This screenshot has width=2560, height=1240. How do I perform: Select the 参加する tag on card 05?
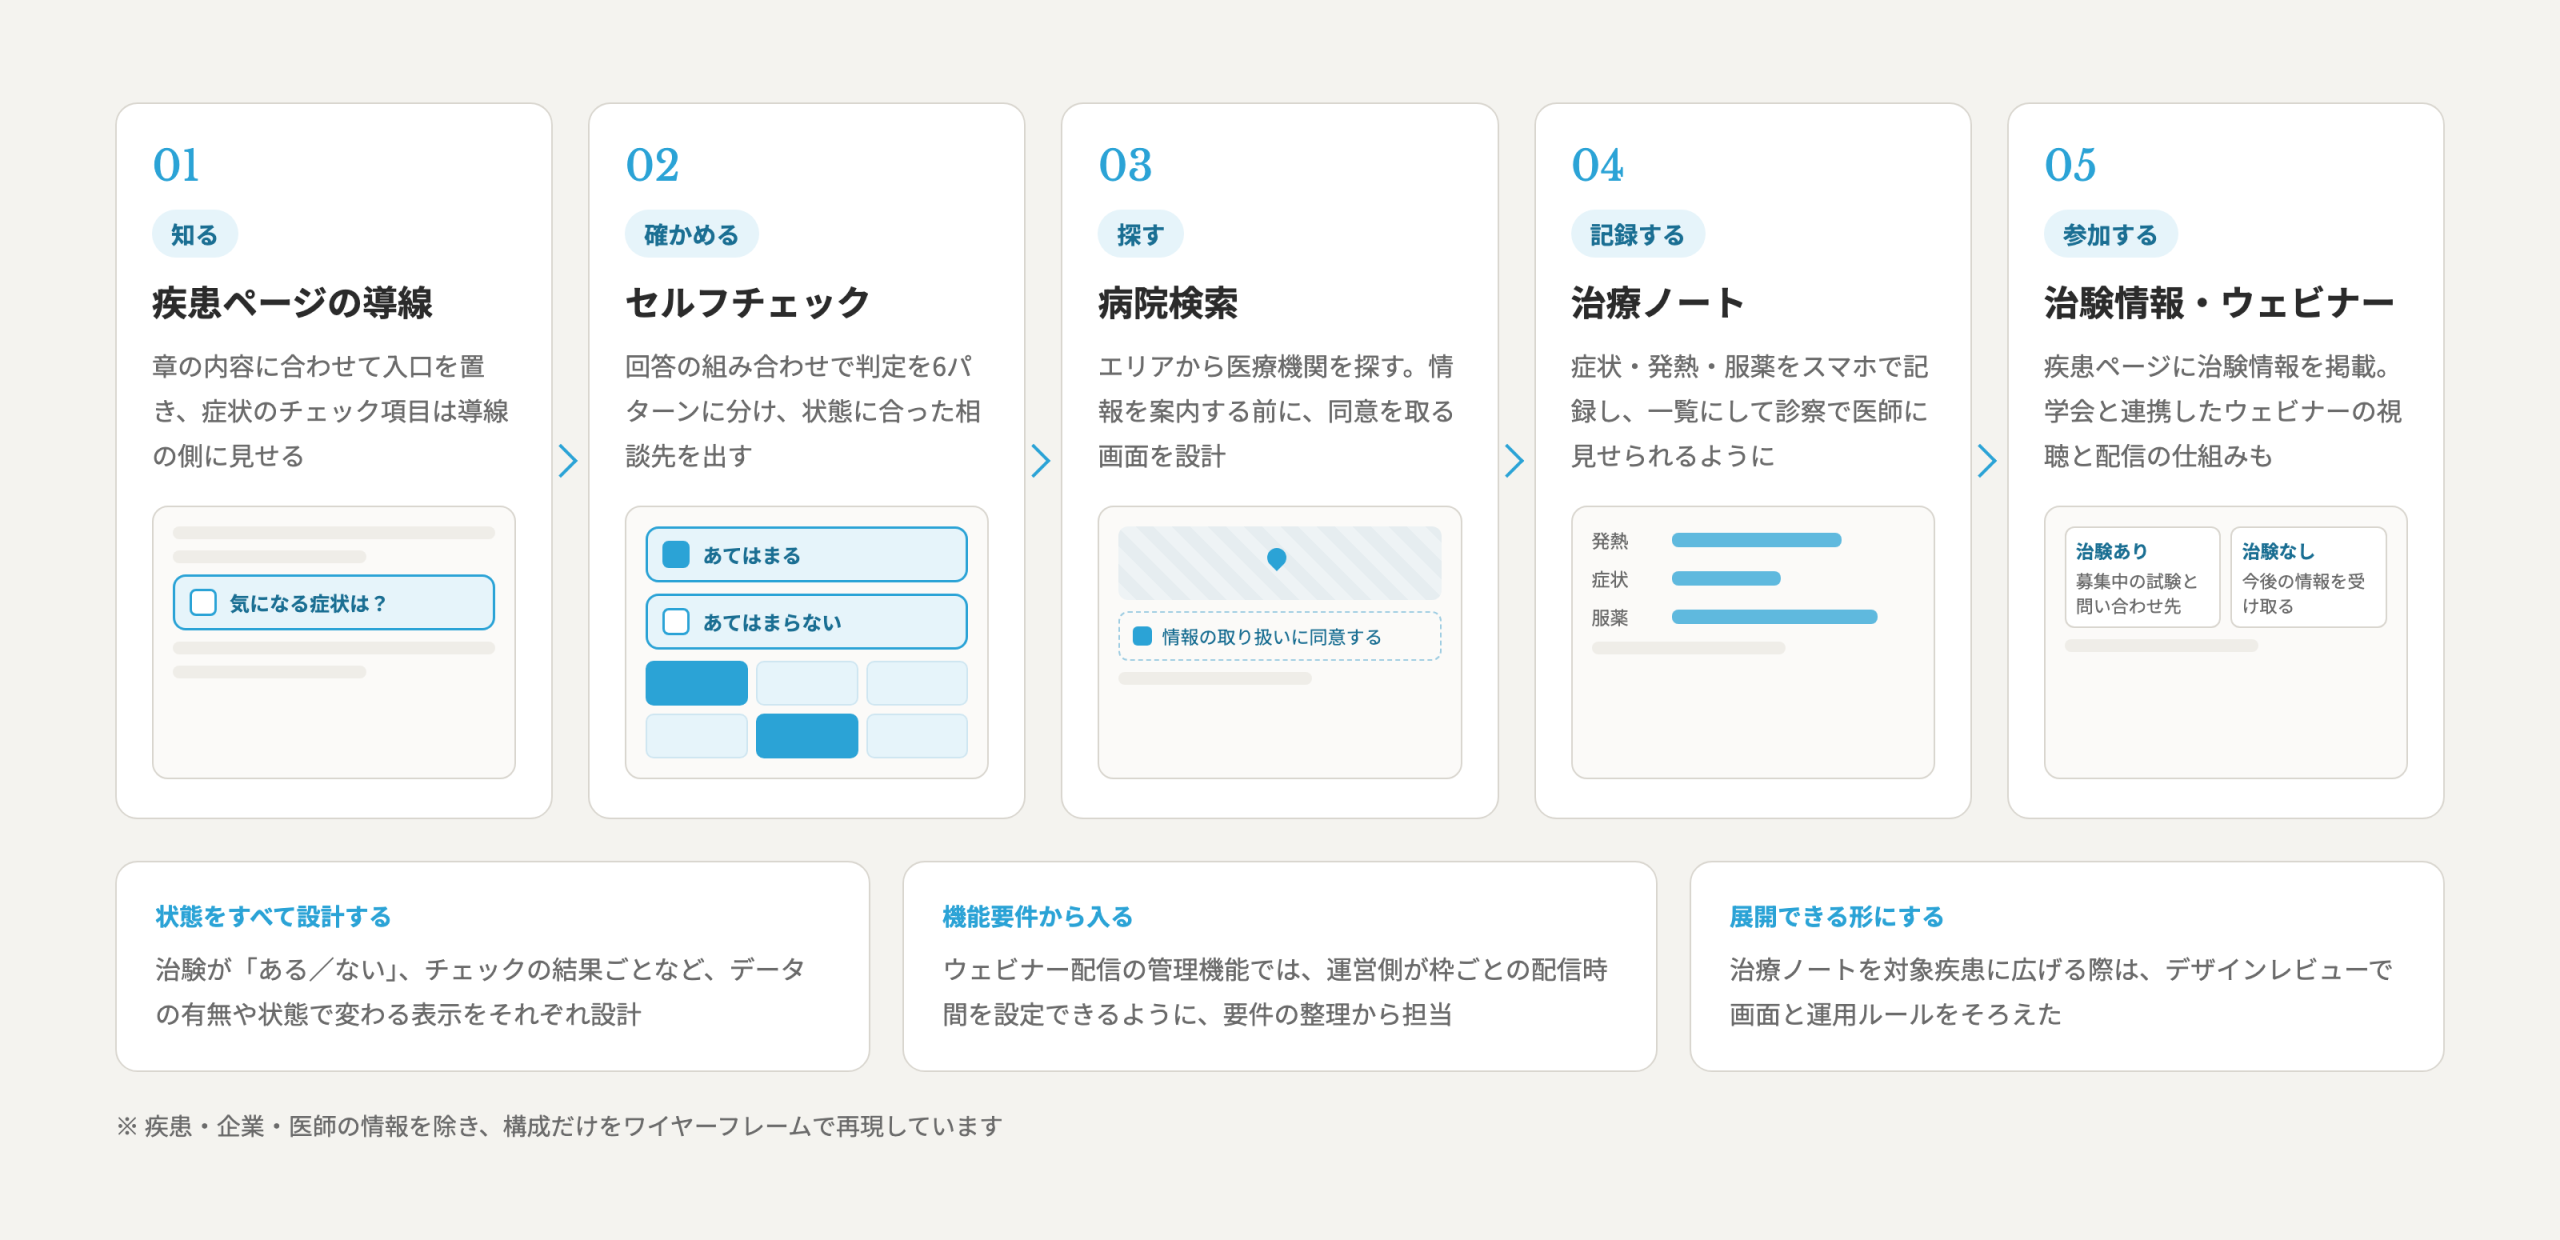2110,234
